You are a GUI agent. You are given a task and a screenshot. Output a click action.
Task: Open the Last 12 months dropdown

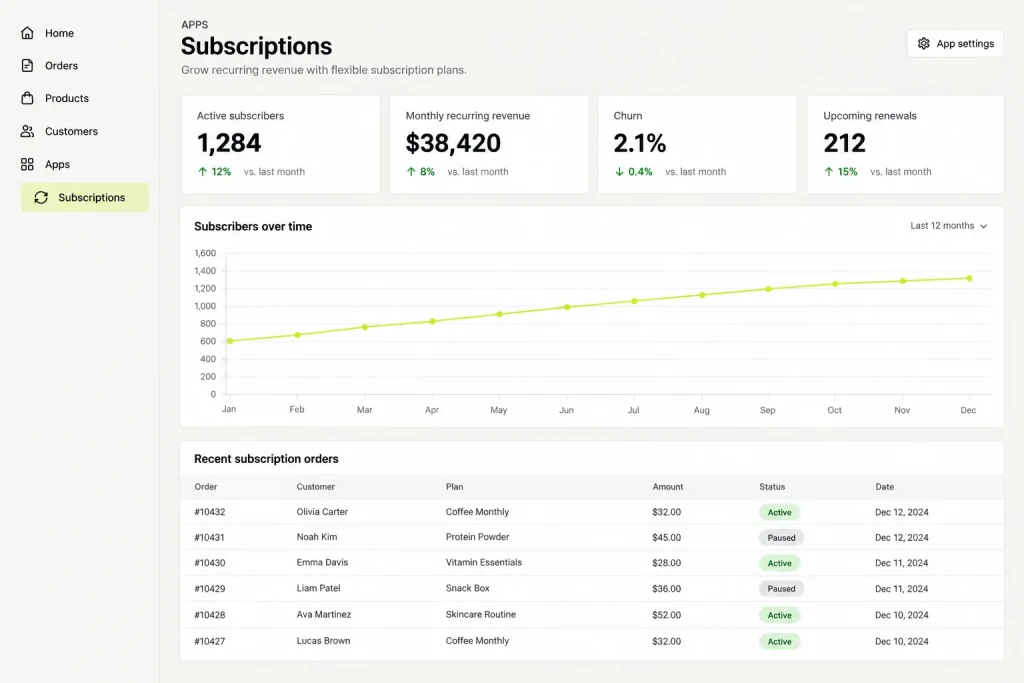[948, 225]
